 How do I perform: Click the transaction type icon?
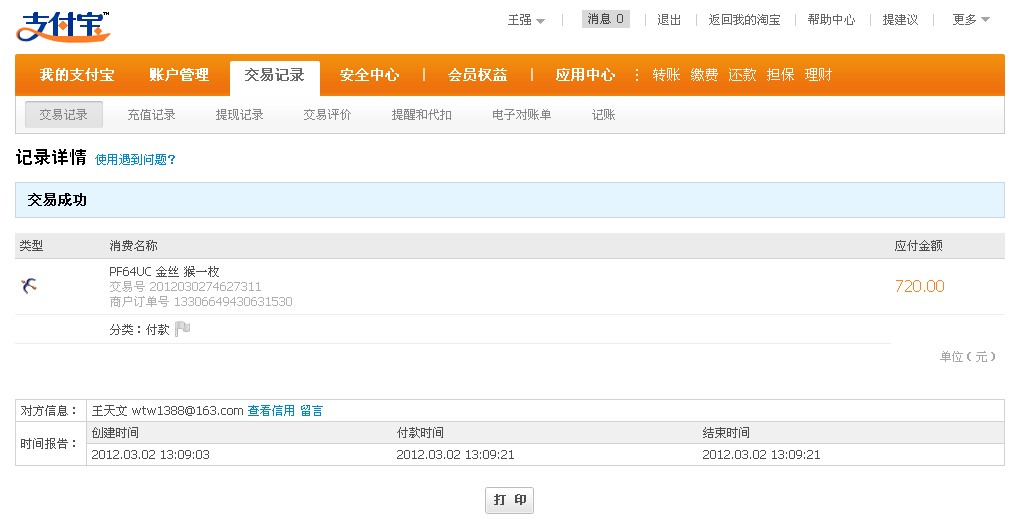pyautogui.click(x=29, y=287)
